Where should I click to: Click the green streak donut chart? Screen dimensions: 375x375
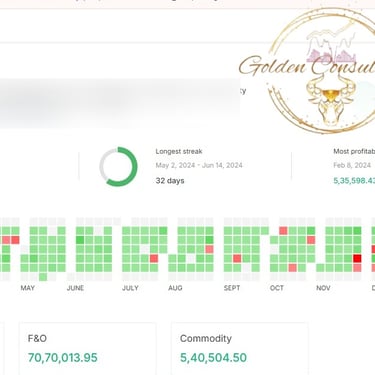point(118,166)
